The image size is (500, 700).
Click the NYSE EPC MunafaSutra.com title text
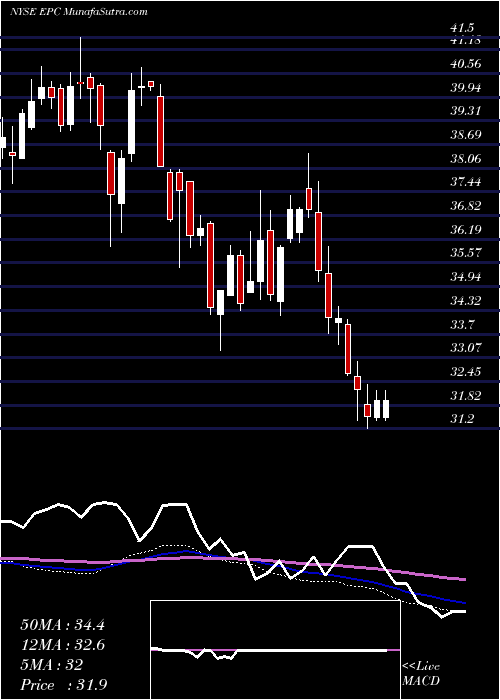(78, 12)
